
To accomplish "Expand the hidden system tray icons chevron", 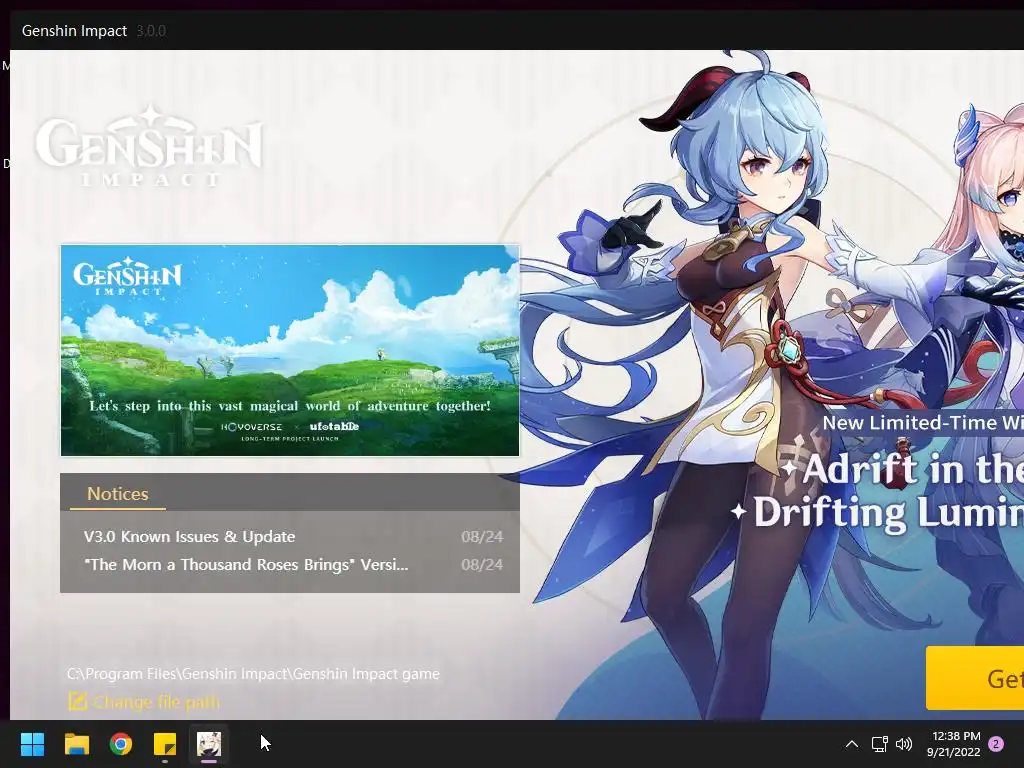I will coord(852,743).
